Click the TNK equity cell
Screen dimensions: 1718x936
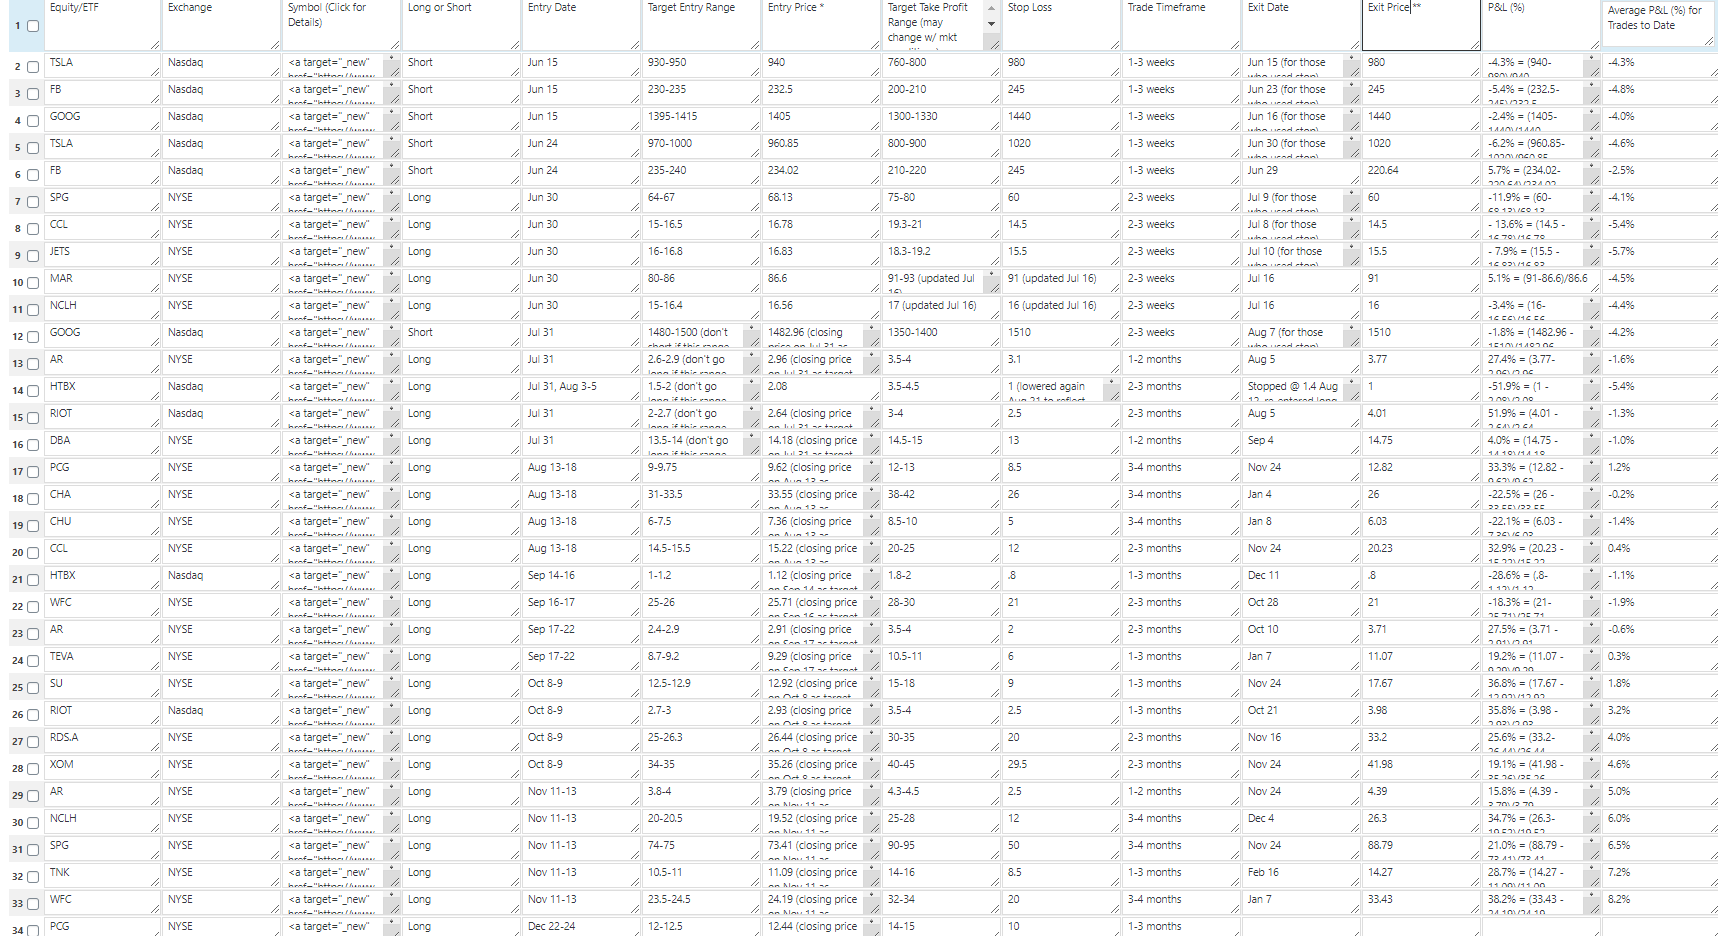click(102, 876)
